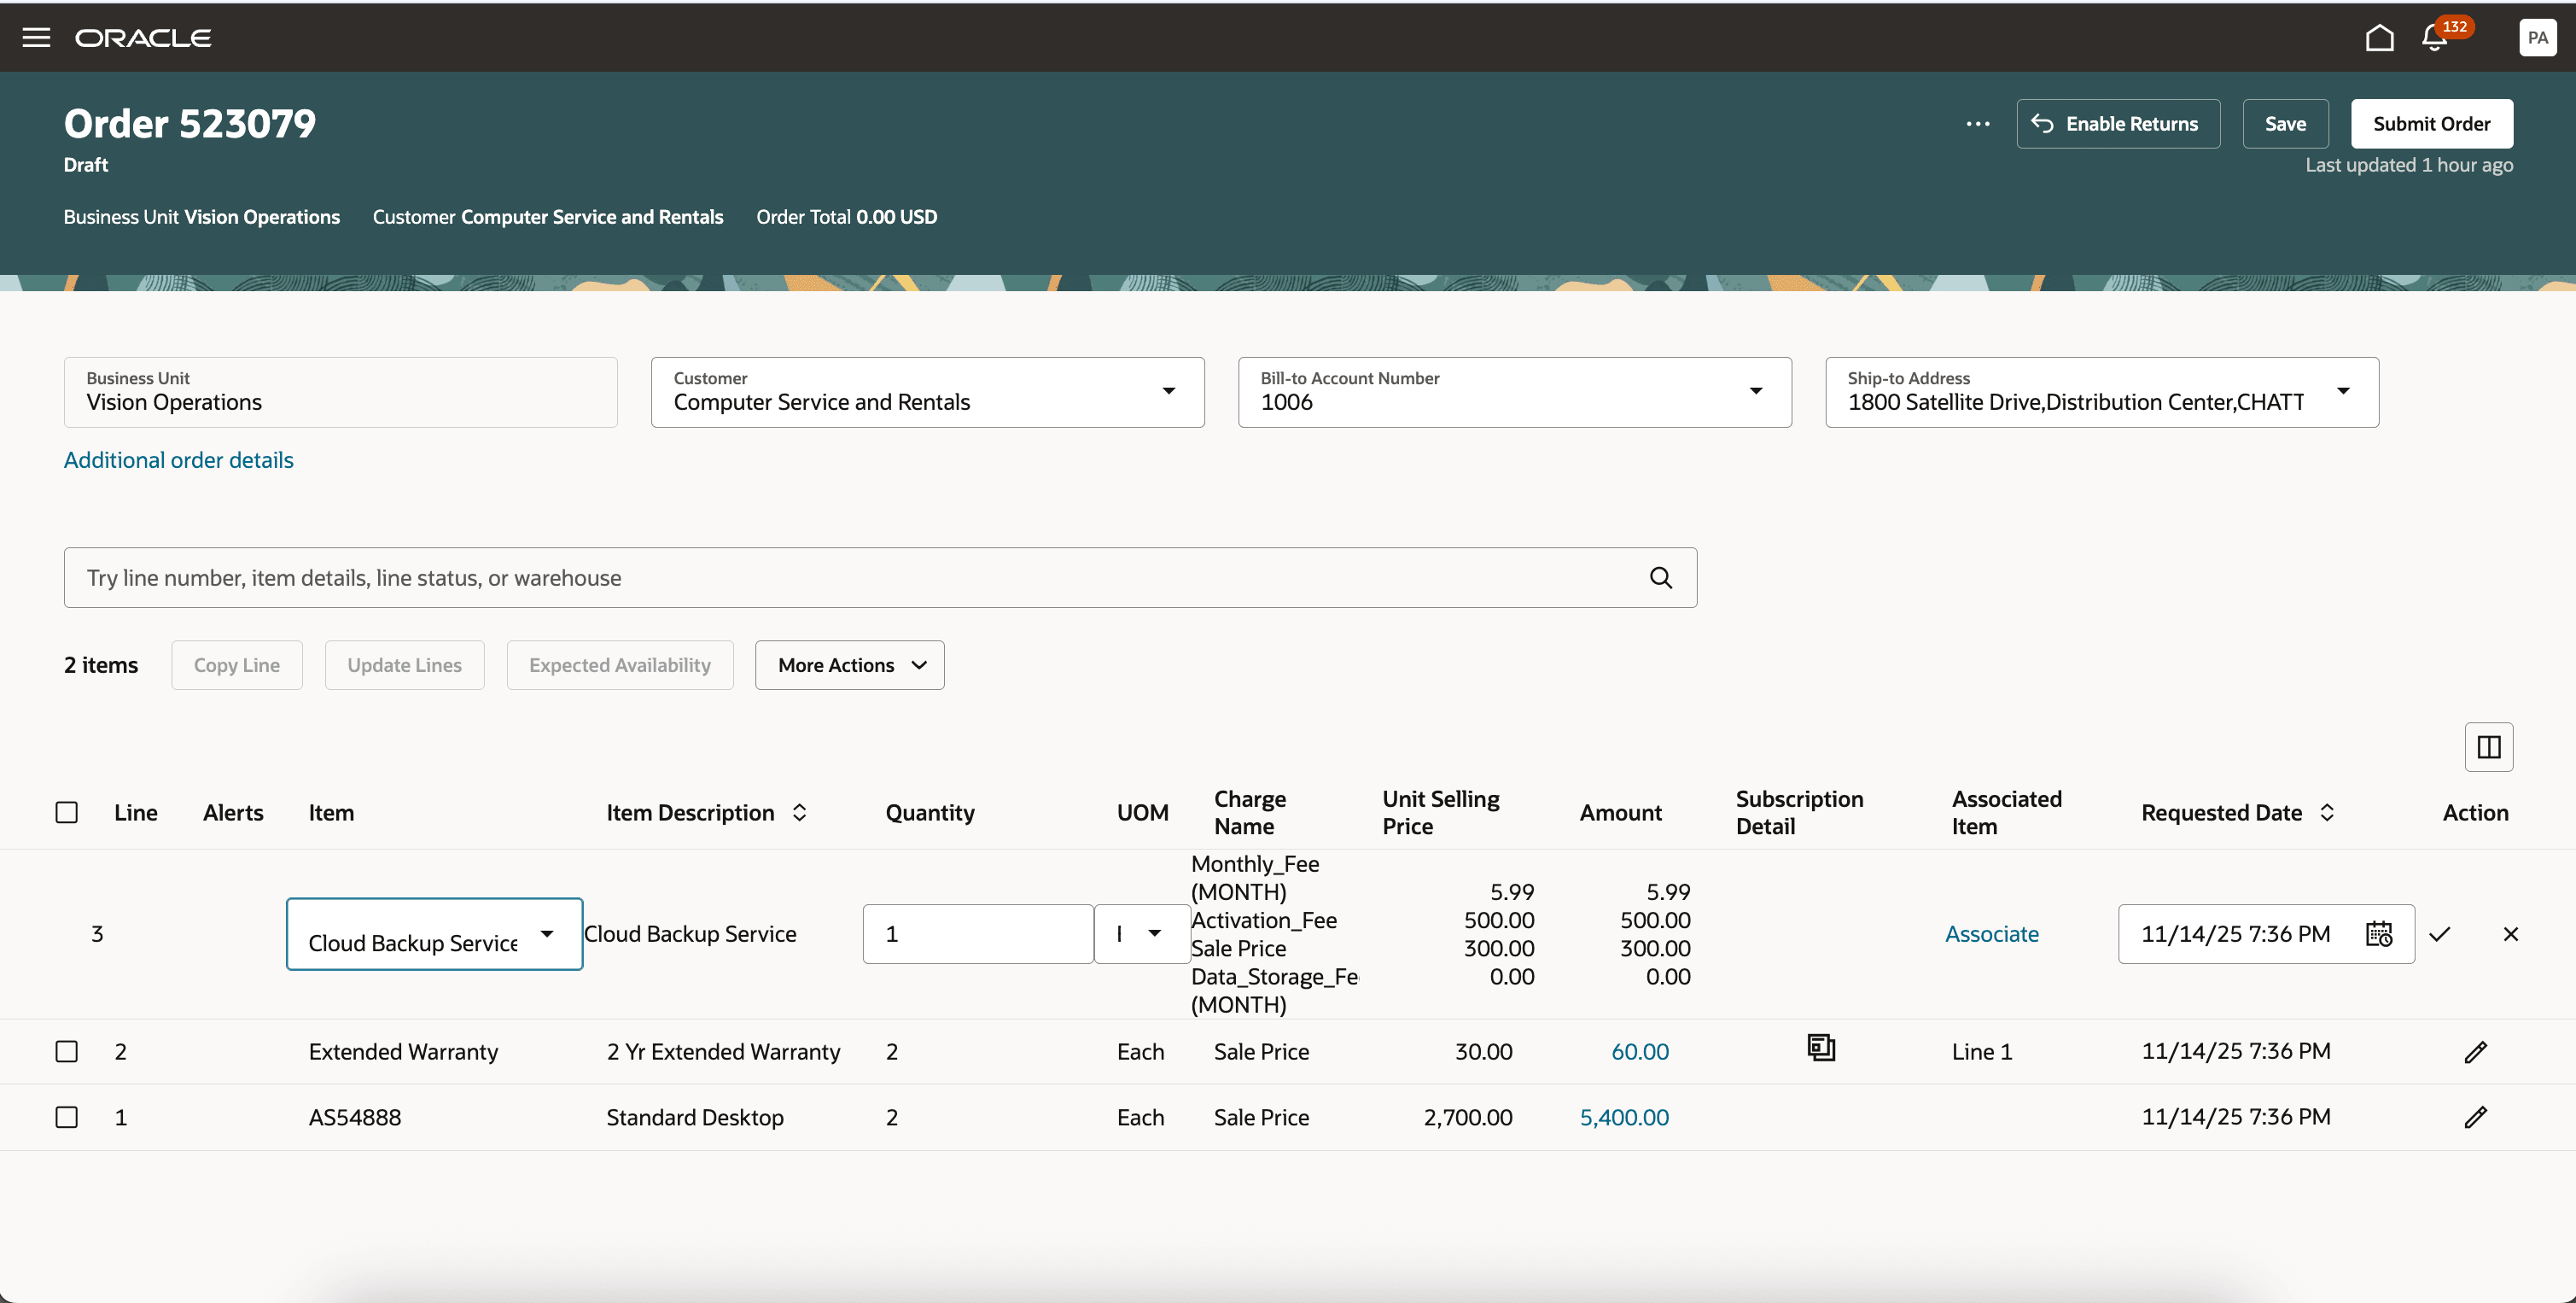The image size is (2576, 1303).
Task: Open the hamburger navigation menu
Action: pyautogui.click(x=37, y=38)
